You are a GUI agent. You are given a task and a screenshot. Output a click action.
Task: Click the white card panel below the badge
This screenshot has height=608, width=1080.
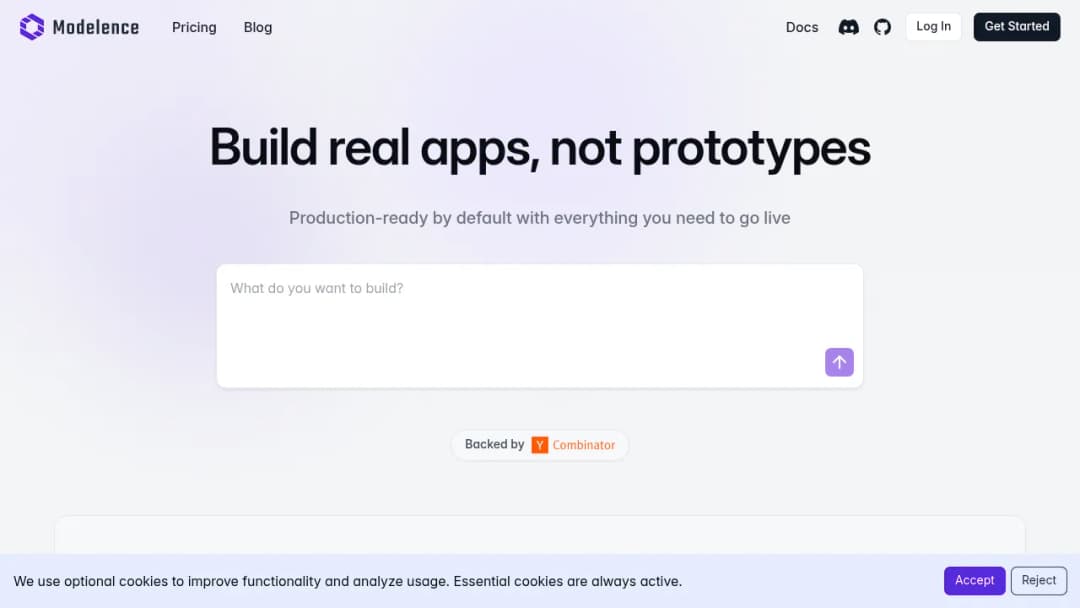tap(539, 535)
